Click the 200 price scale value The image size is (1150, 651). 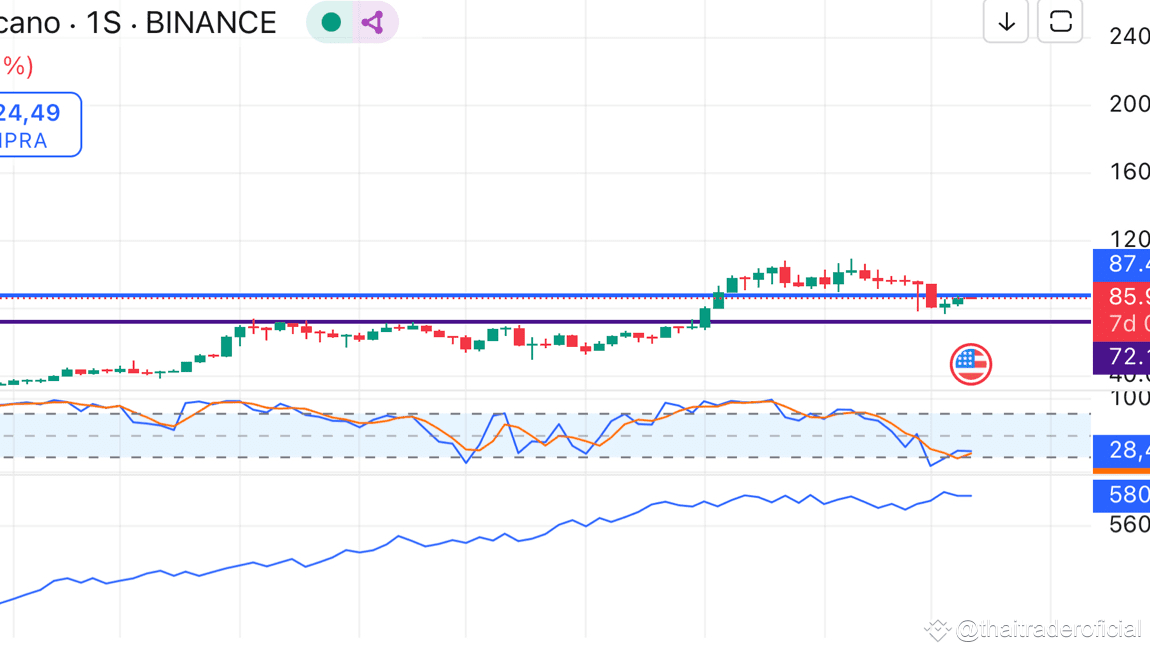(1129, 104)
